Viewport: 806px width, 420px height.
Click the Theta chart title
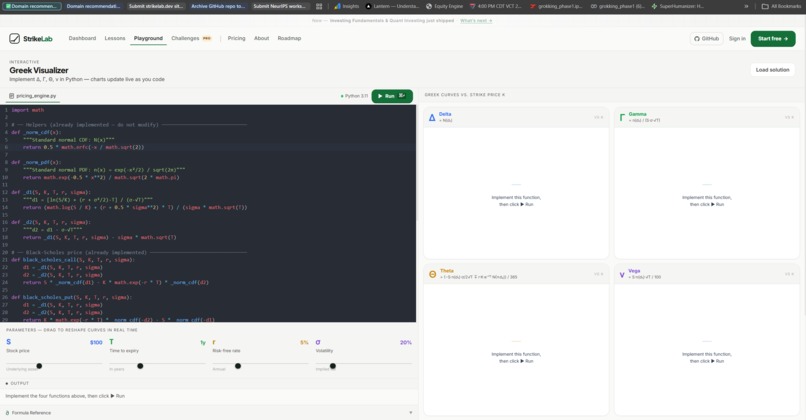[x=447, y=271]
